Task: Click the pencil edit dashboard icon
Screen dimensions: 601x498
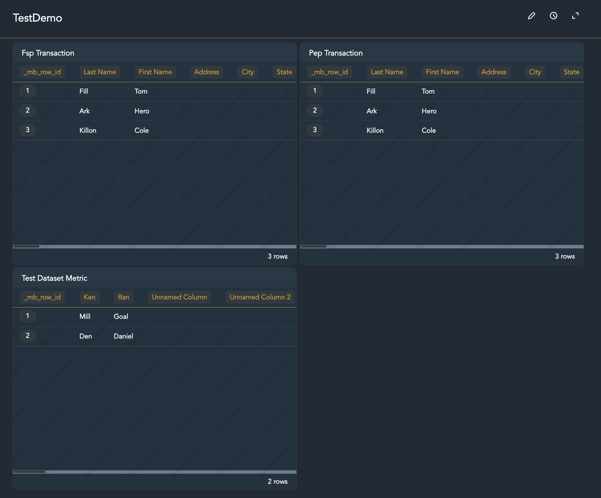Action: [x=531, y=16]
